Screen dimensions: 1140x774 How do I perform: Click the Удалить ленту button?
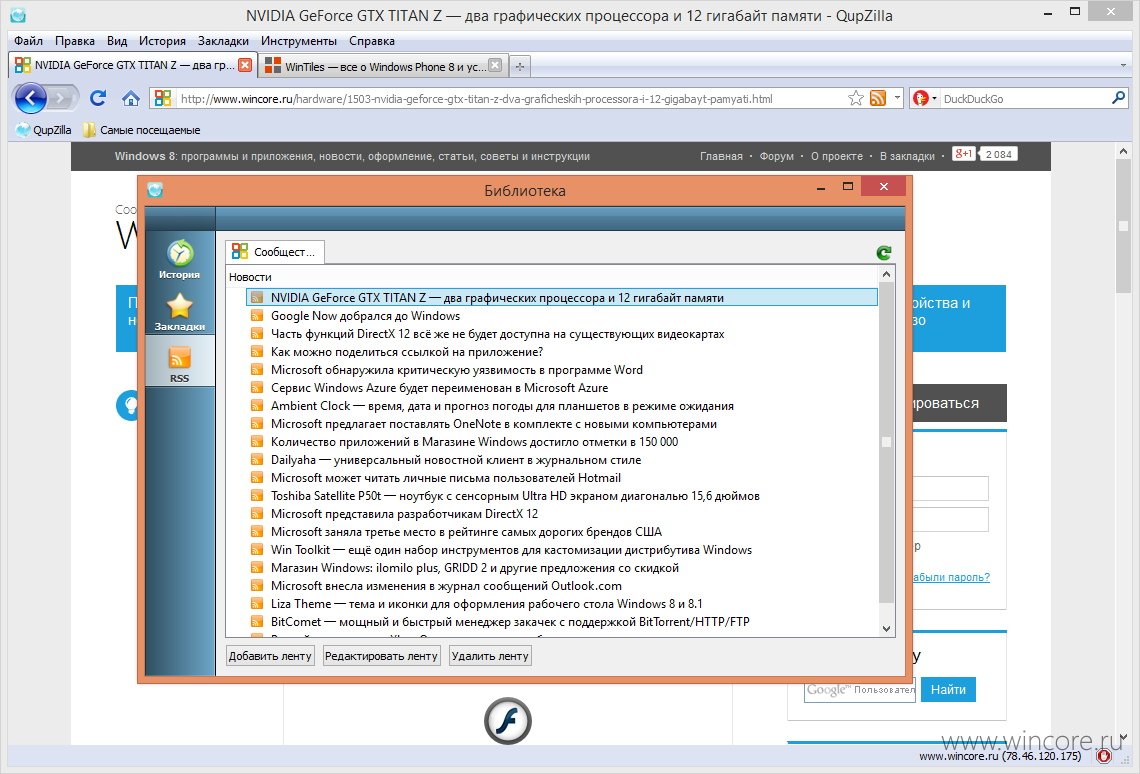point(490,656)
